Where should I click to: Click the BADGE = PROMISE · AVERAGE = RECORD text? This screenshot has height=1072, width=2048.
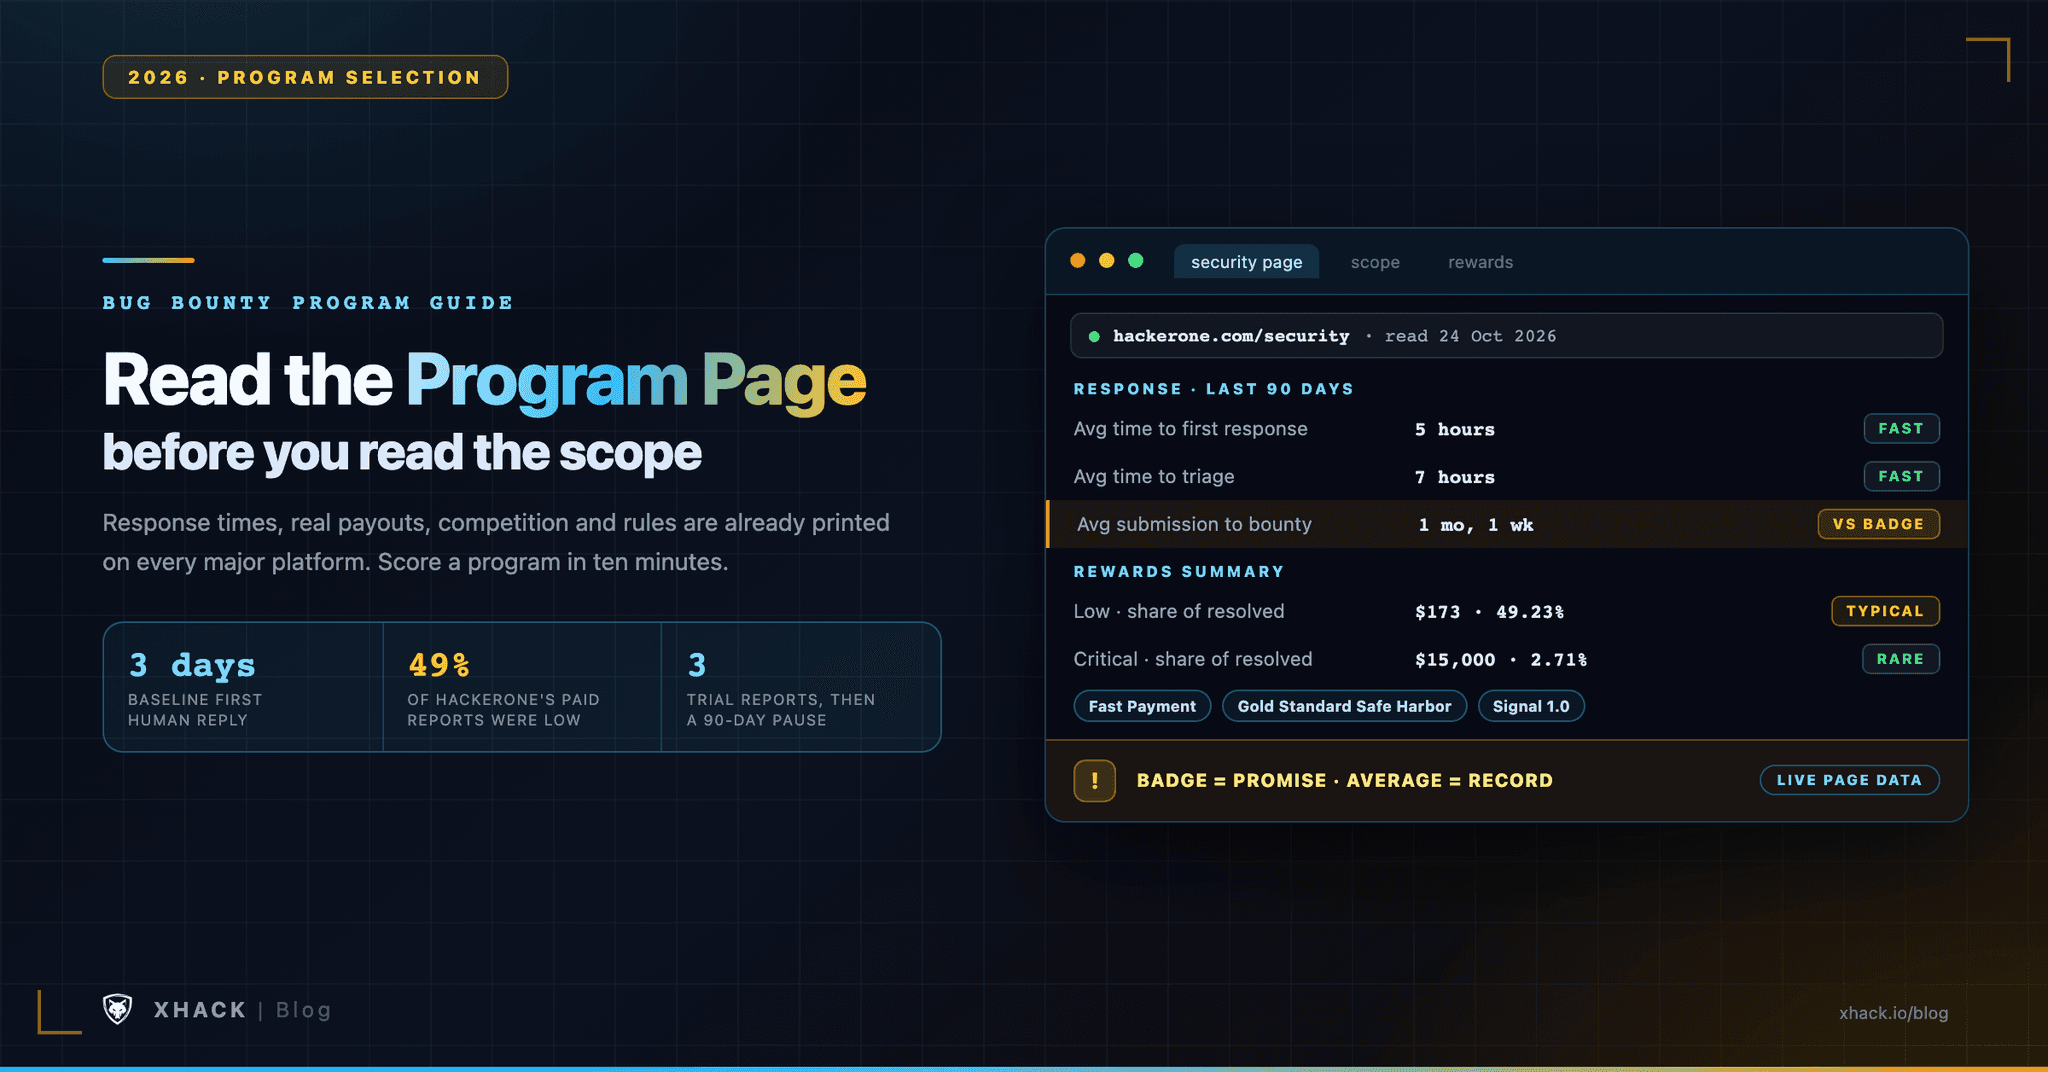pos(1345,781)
